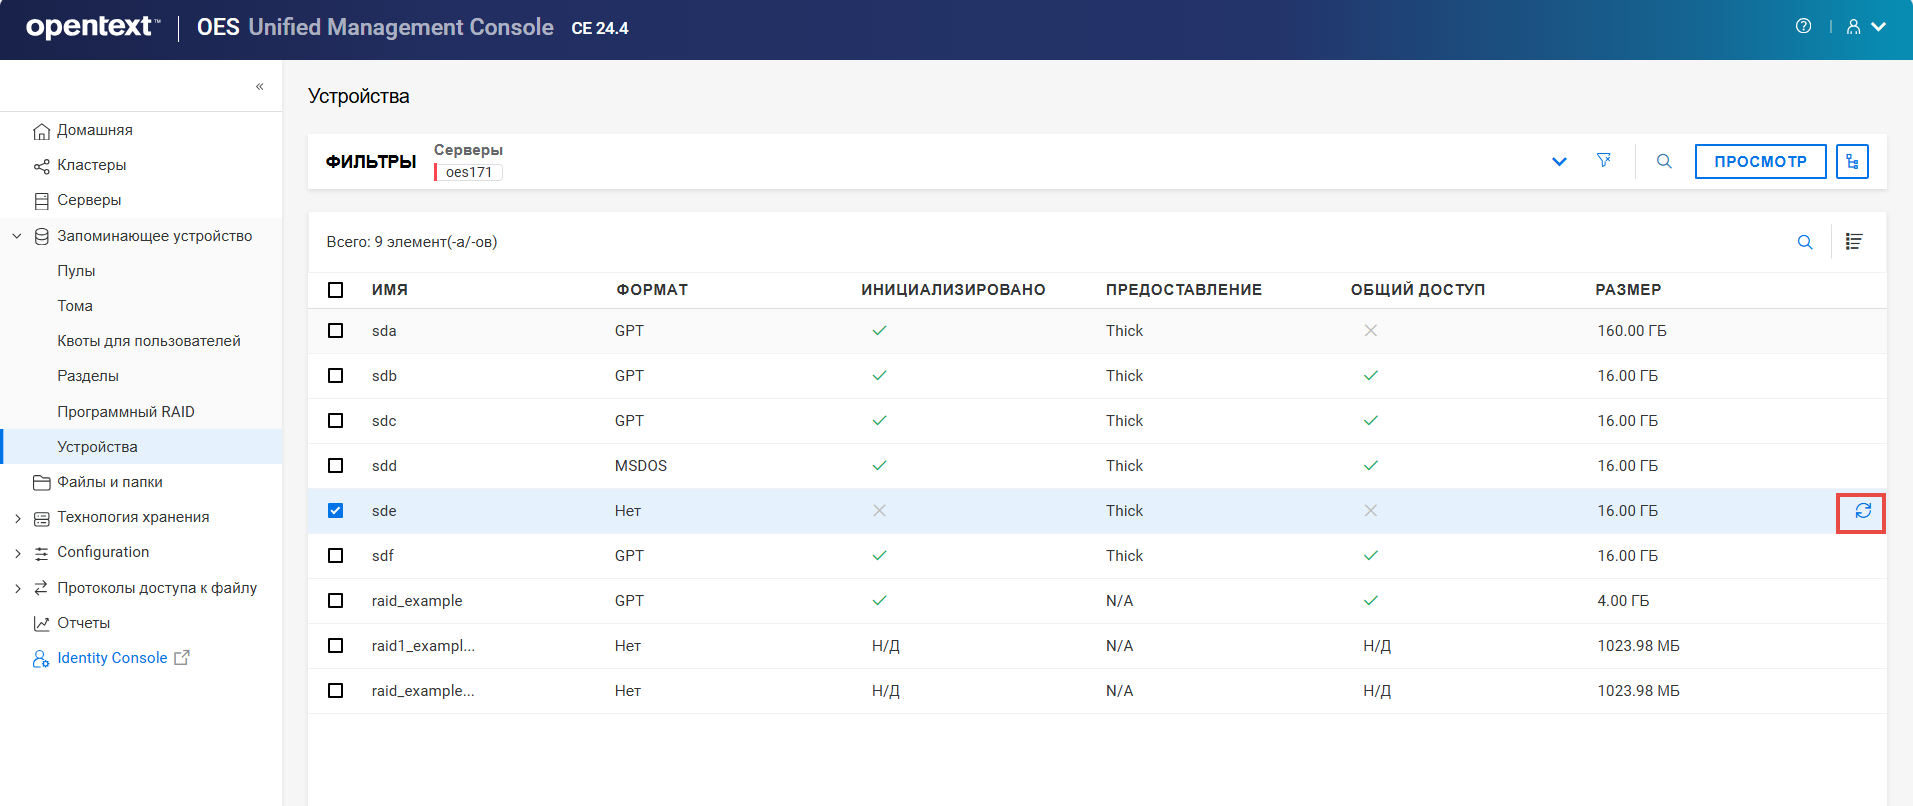Click the filter funnel icon

1604,161
